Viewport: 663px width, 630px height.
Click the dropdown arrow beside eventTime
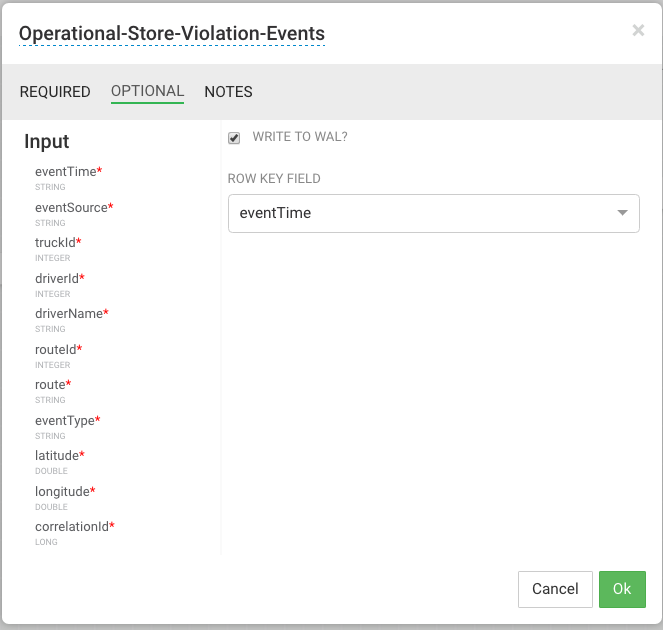622,213
